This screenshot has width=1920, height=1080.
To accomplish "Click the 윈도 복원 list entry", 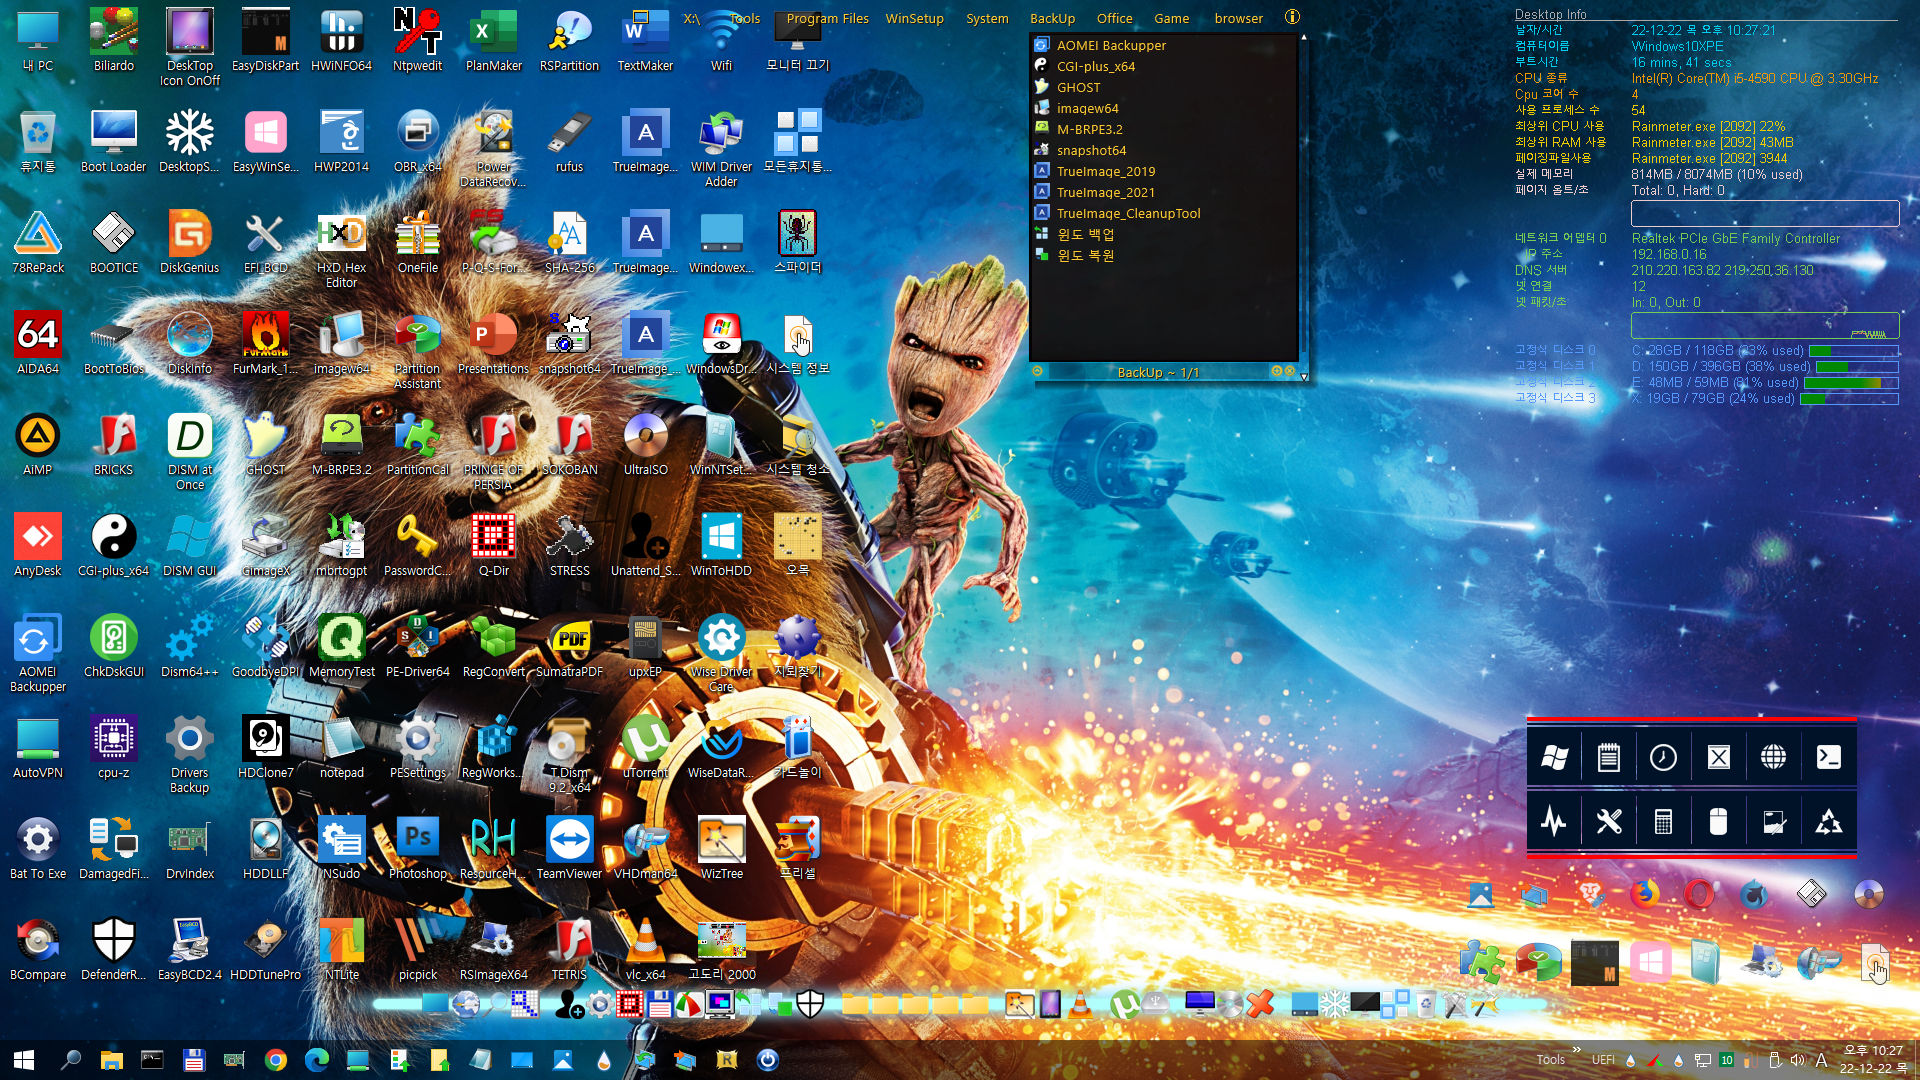I will coord(1085,255).
